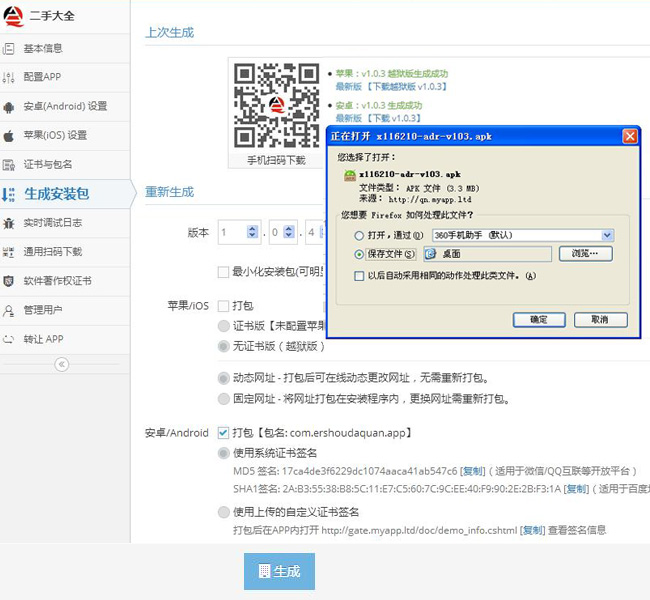Toggle the 苹果/iOS 打包 checkbox
The height and width of the screenshot is (600, 650).
click(x=223, y=306)
